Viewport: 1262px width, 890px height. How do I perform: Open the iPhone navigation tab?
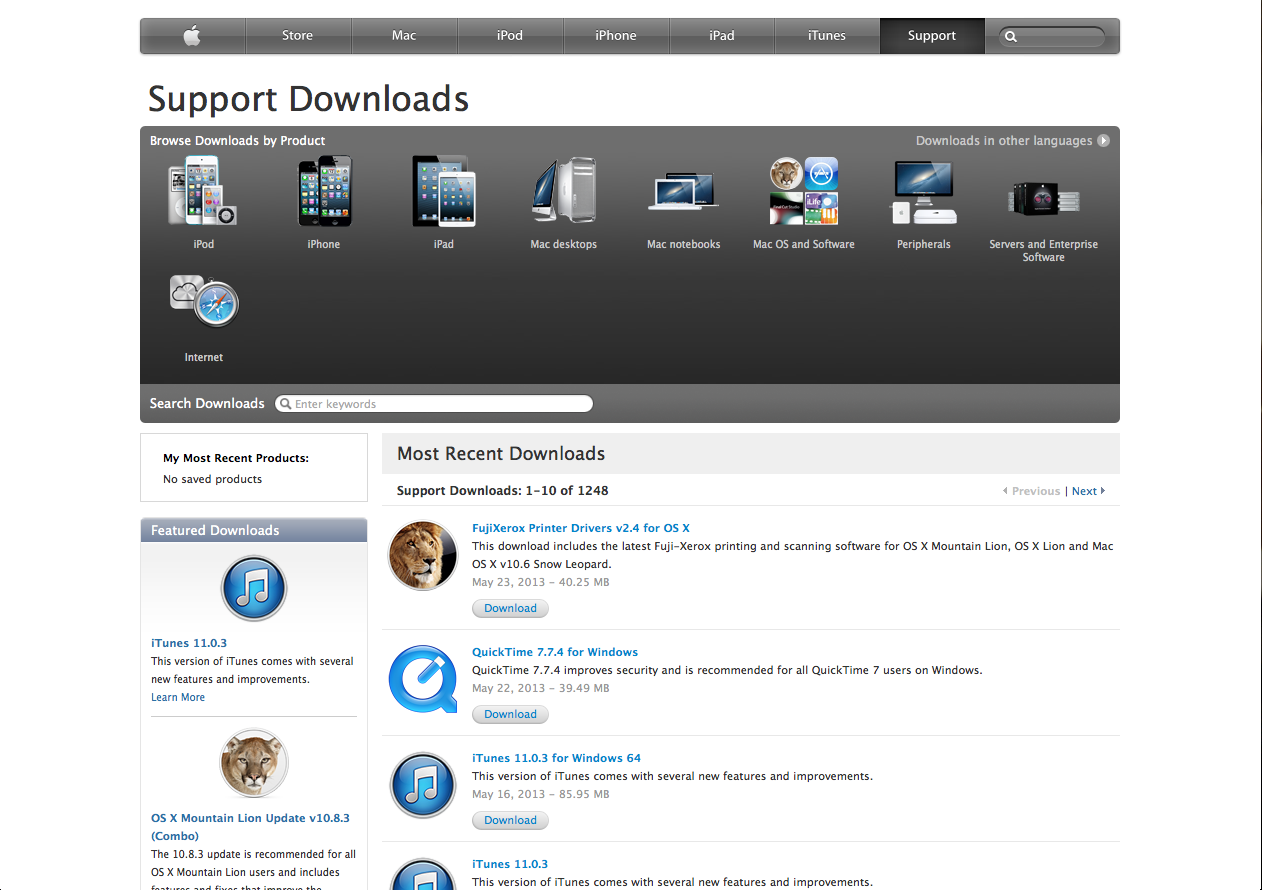point(616,36)
